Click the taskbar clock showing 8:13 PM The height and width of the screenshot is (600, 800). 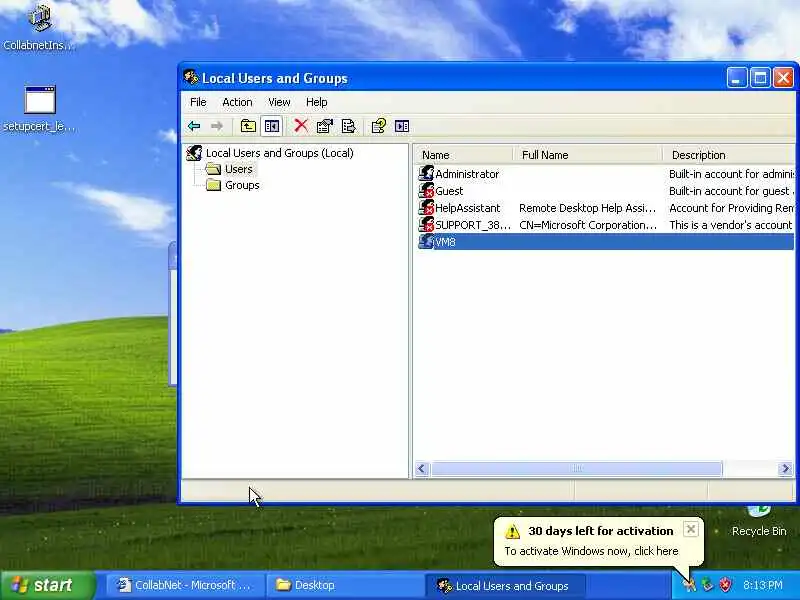tap(763, 585)
